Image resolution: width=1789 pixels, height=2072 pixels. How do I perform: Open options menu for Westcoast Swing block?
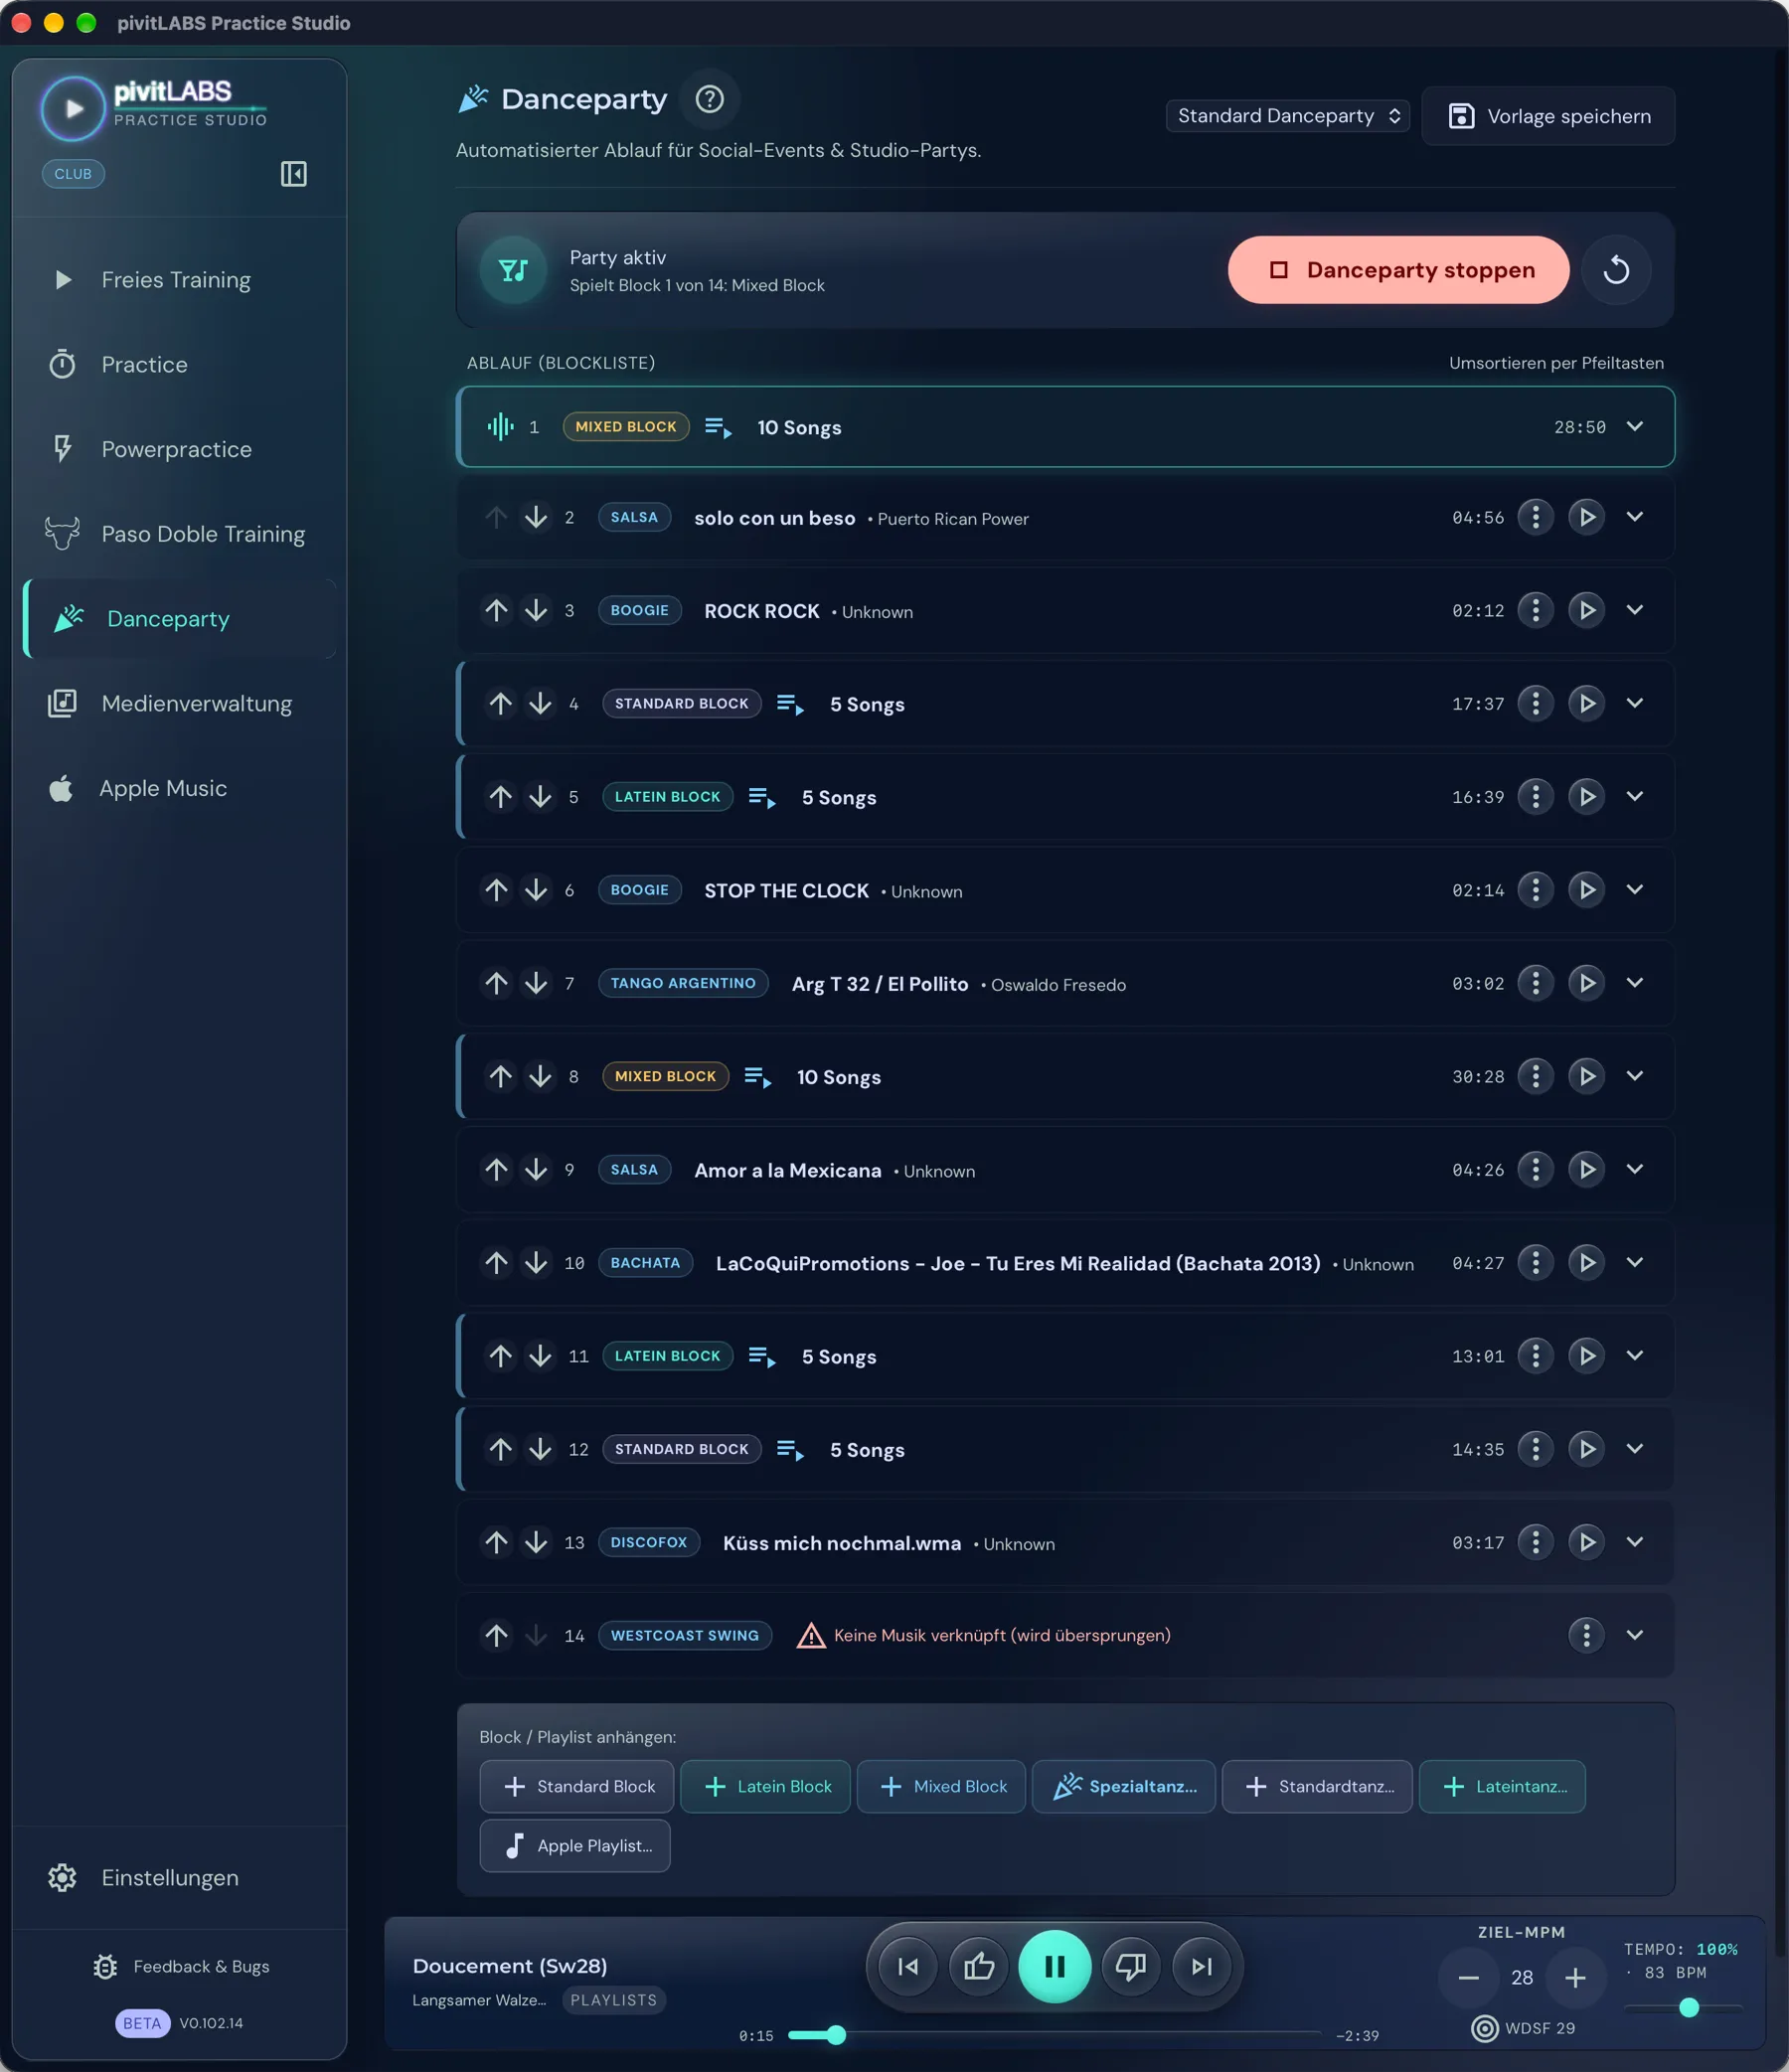1586,1635
